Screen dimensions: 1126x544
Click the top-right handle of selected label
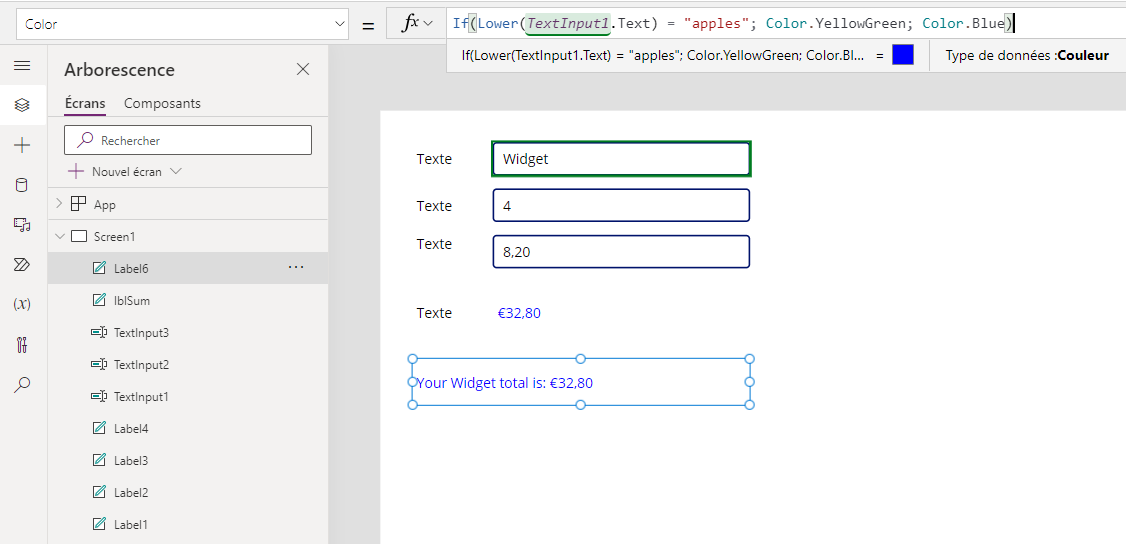click(750, 359)
